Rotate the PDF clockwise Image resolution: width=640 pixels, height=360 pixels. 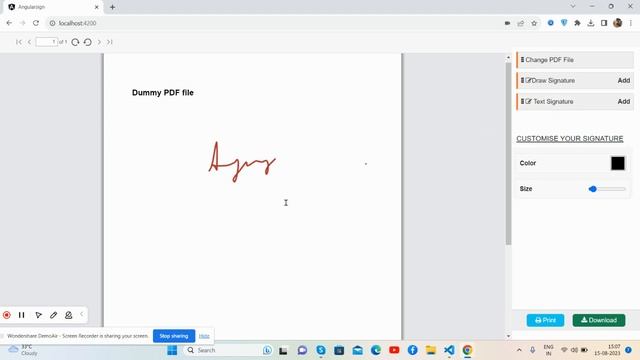click(75, 42)
